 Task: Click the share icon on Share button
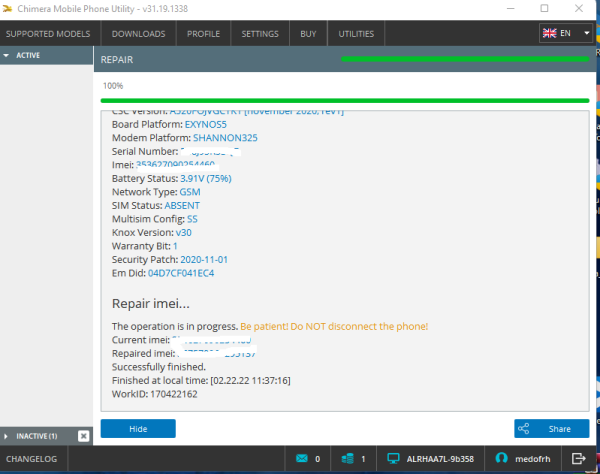pyautogui.click(x=523, y=428)
